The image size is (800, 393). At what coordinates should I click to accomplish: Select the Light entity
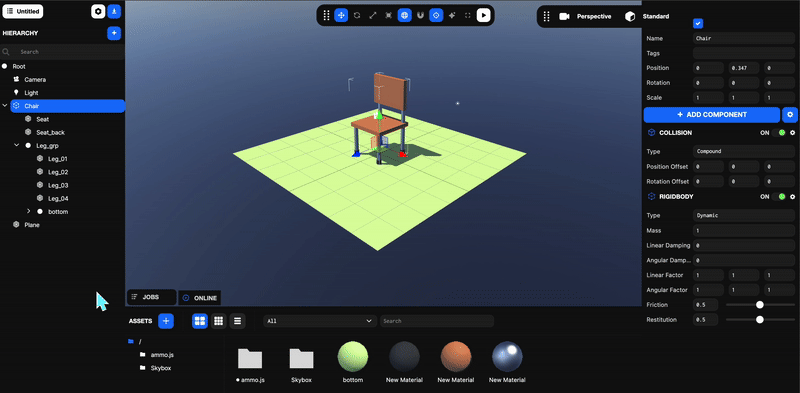(31, 93)
